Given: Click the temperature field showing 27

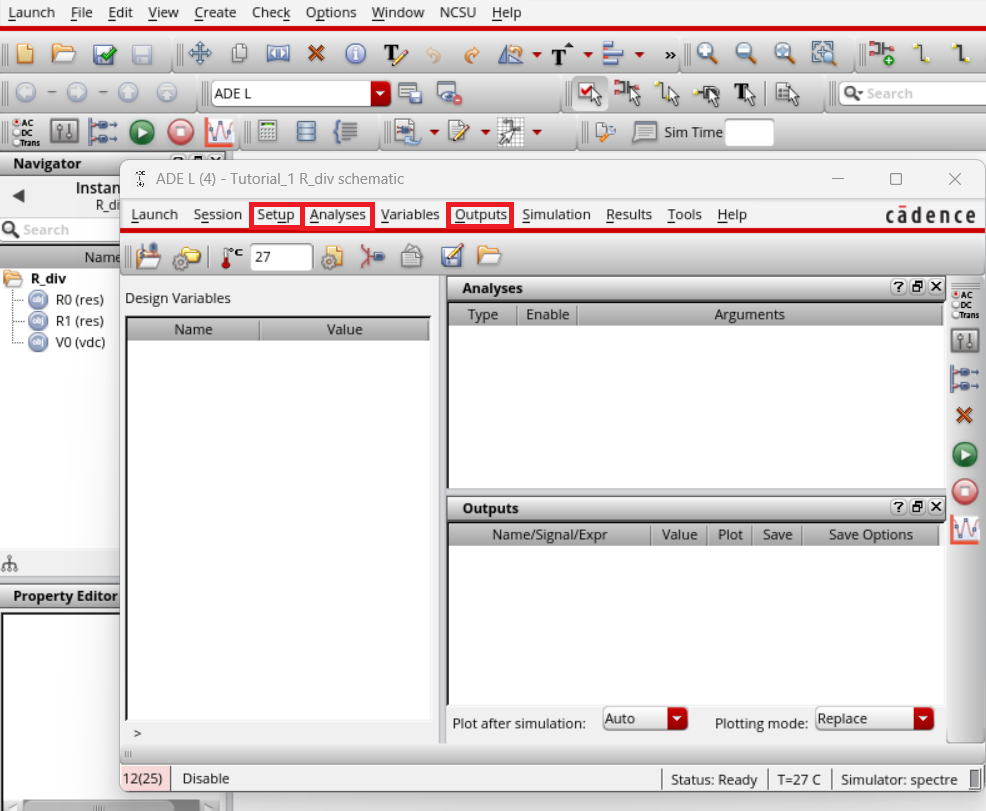Looking at the screenshot, I should click(x=281, y=257).
